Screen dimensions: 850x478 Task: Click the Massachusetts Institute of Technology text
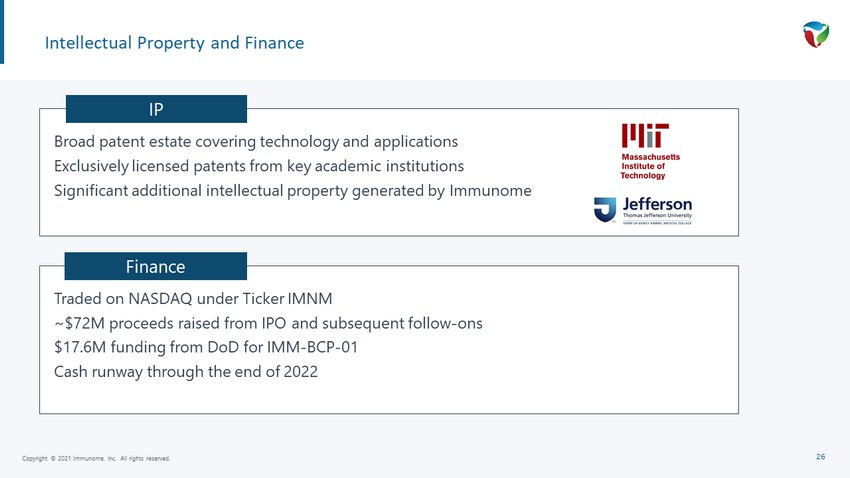(x=650, y=166)
